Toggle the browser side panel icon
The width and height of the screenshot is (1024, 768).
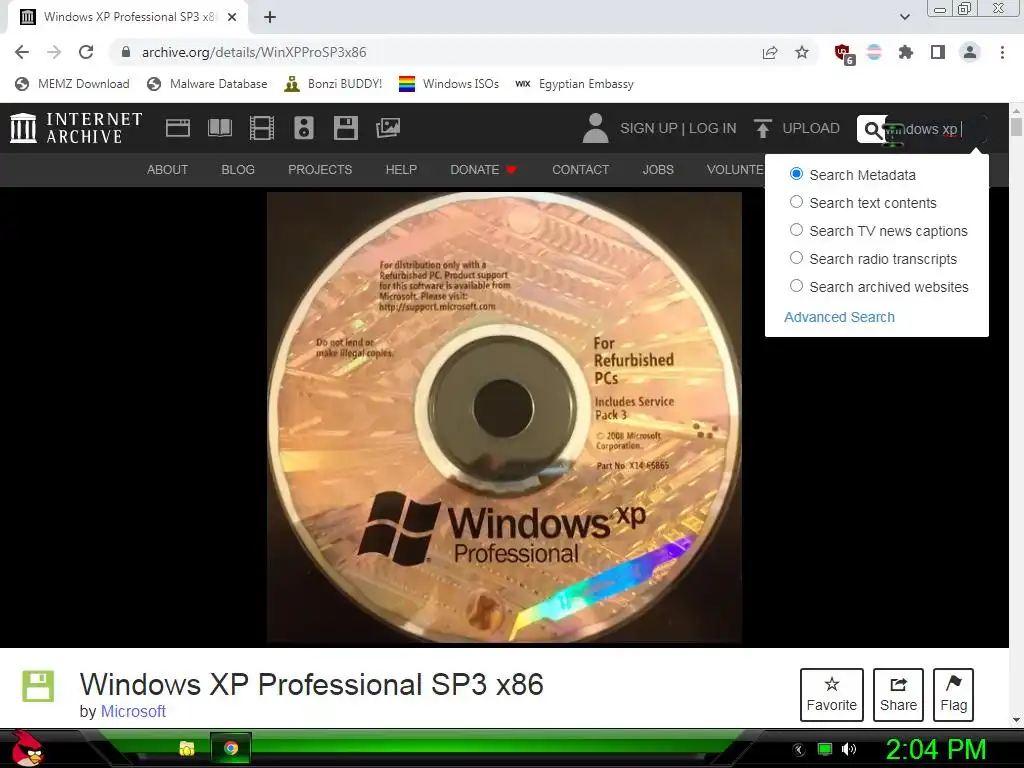[x=938, y=52]
